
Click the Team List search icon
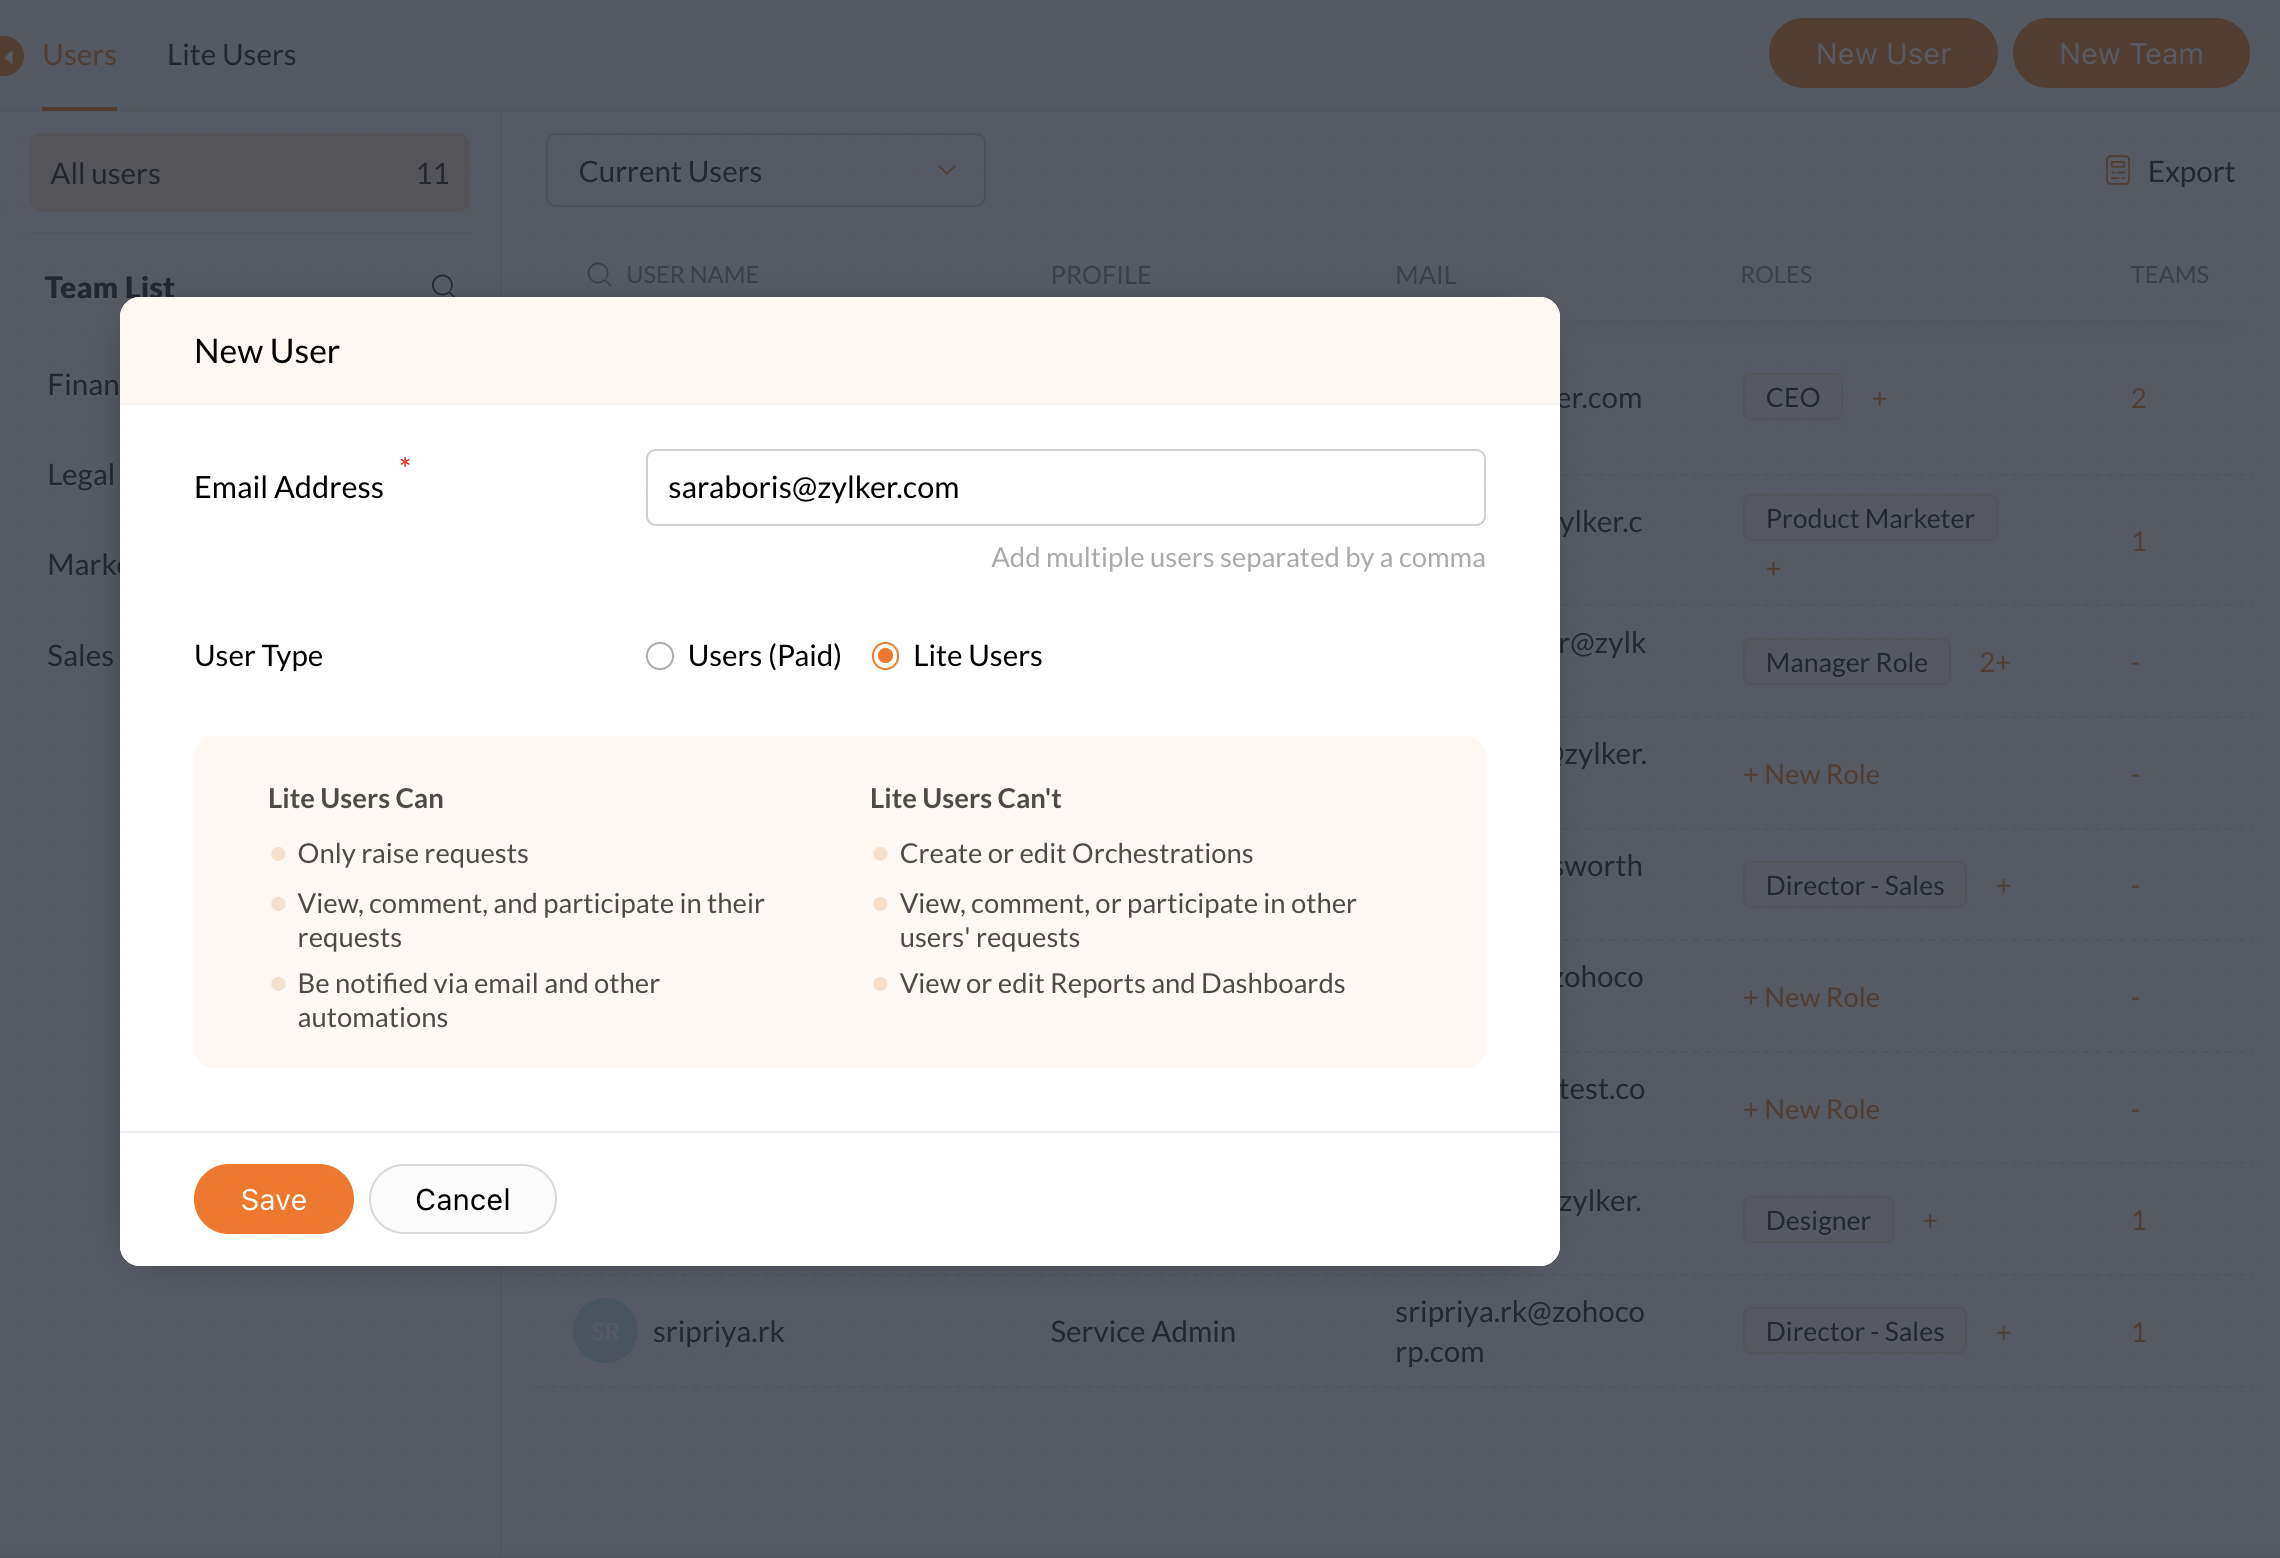(x=443, y=286)
